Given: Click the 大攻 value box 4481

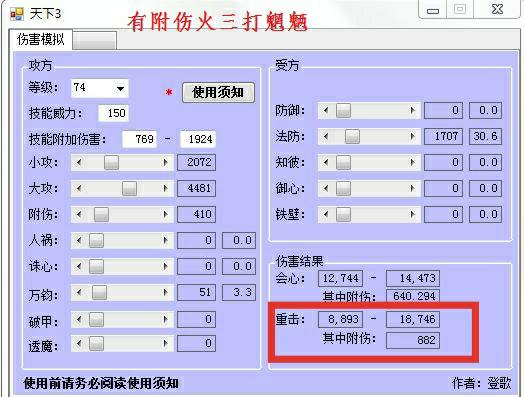Looking at the screenshot, I should (x=196, y=188).
